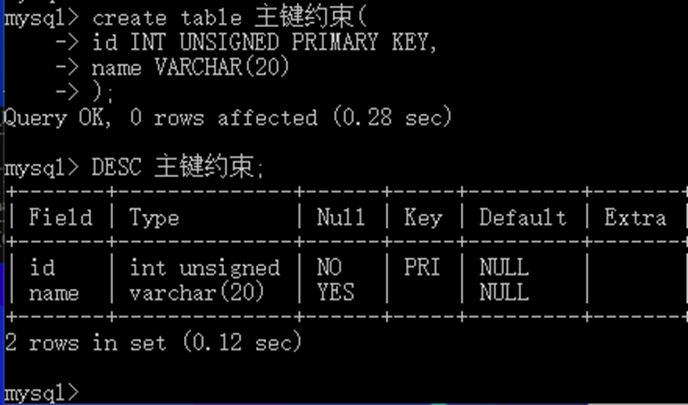Click 'int unsigned' type value
The width and height of the screenshot is (688, 405).
coord(204,268)
